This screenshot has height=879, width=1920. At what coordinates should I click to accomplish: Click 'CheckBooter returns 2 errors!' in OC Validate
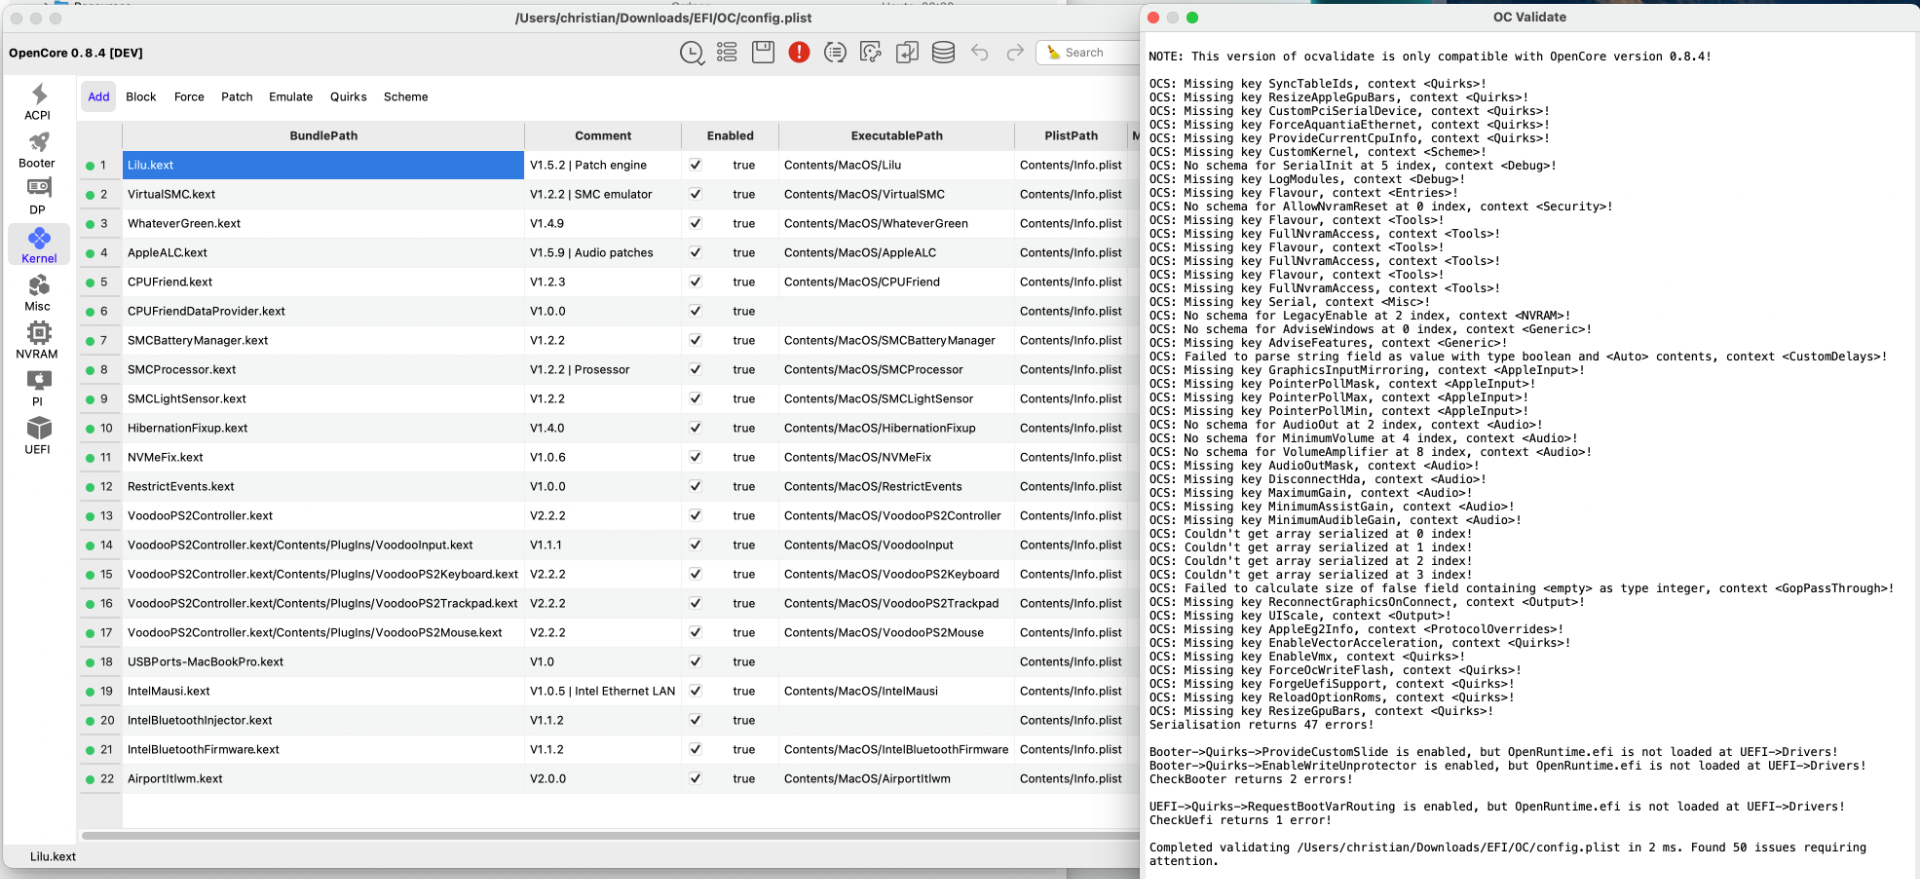pyautogui.click(x=1250, y=779)
